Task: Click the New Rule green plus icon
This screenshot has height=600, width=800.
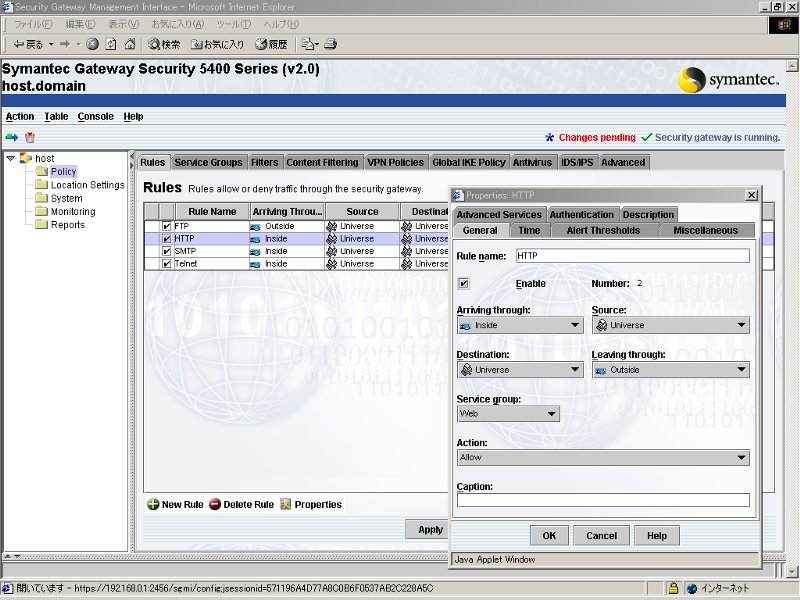Action: click(x=153, y=505)
